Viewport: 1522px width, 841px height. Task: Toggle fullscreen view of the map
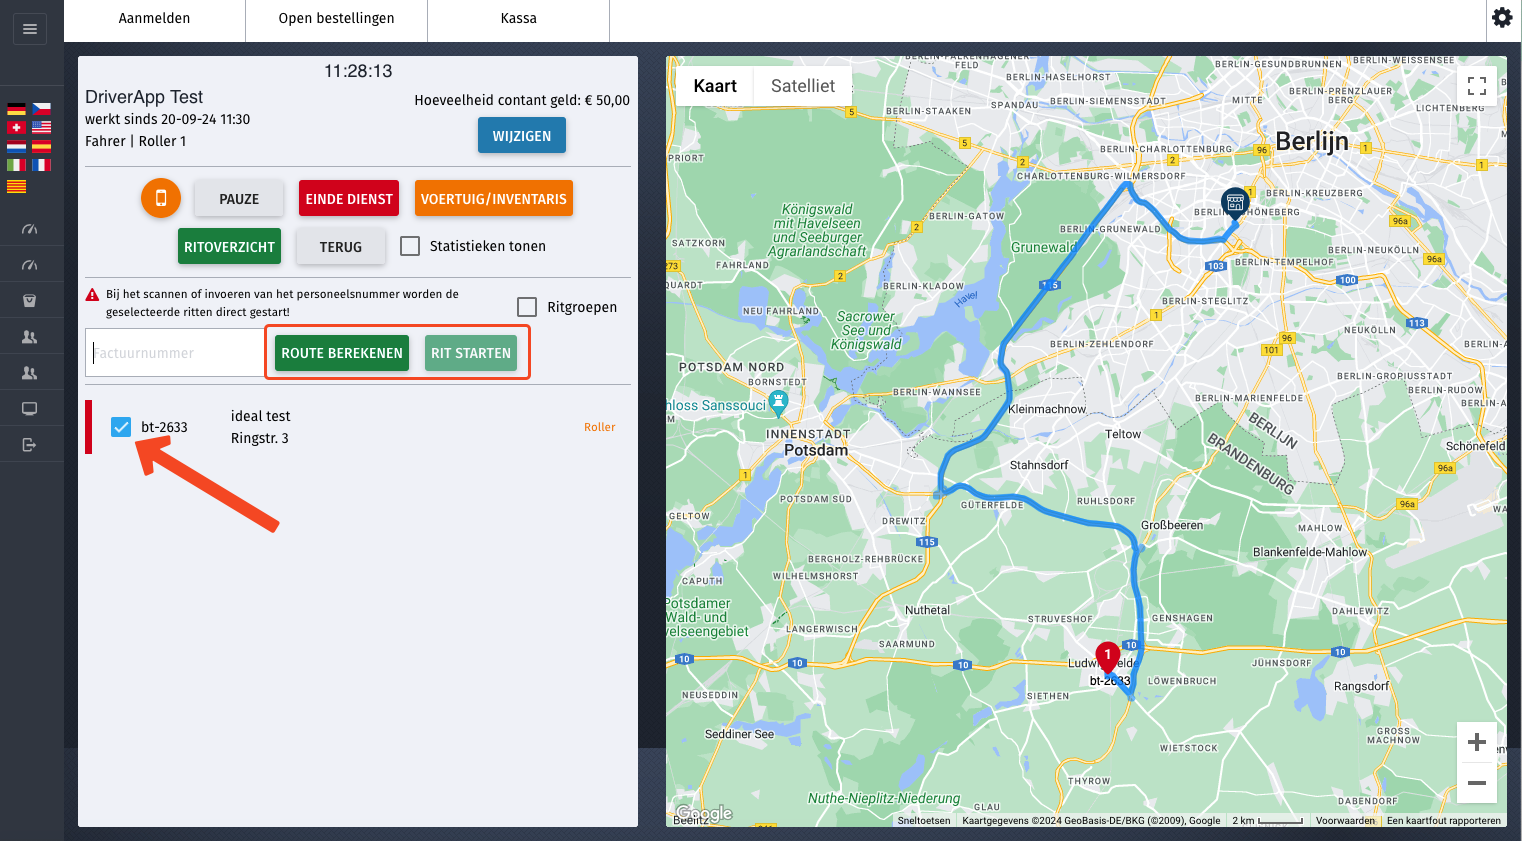[x=1476, y=86]
